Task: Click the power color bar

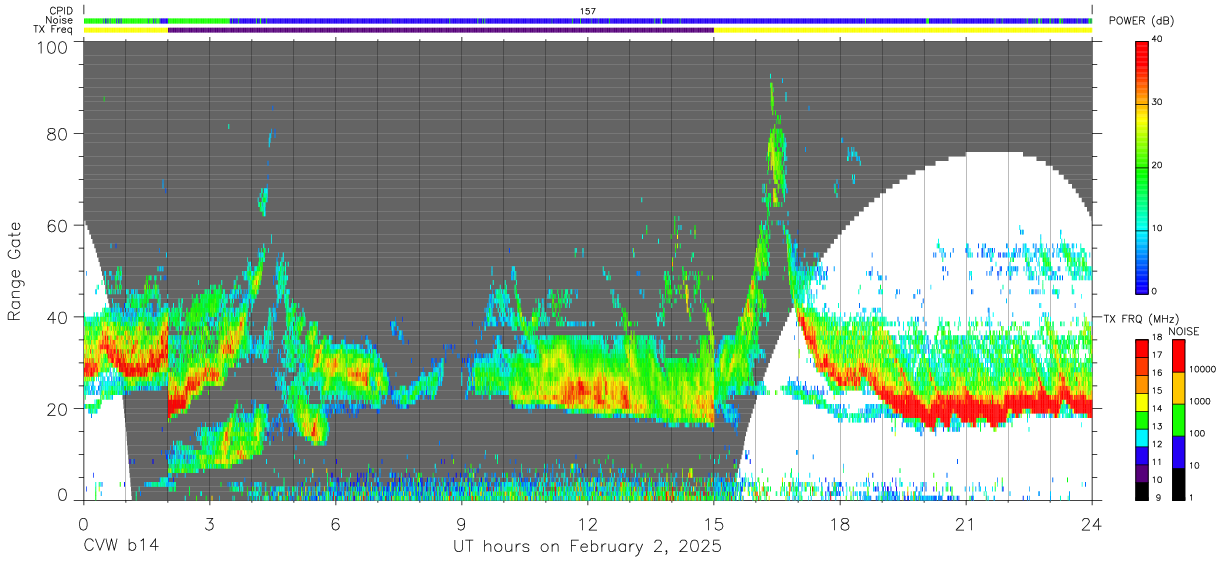Action: 1142,167
